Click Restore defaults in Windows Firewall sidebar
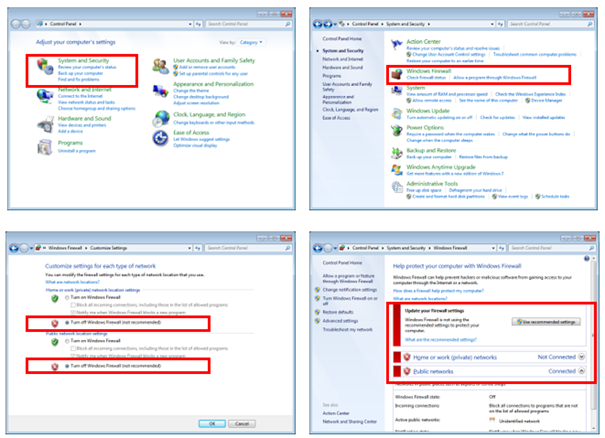Screen dimensions: 605x438 [338, 312]
